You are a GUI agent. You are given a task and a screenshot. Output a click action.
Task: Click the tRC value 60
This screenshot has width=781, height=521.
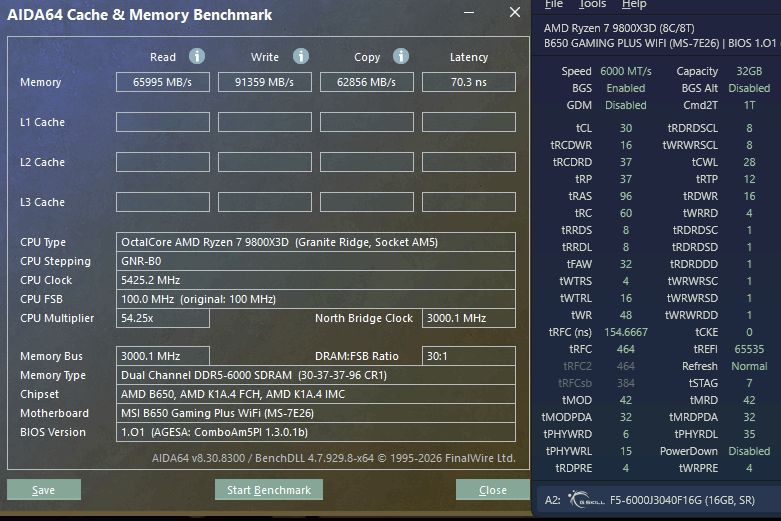(626, 213)
